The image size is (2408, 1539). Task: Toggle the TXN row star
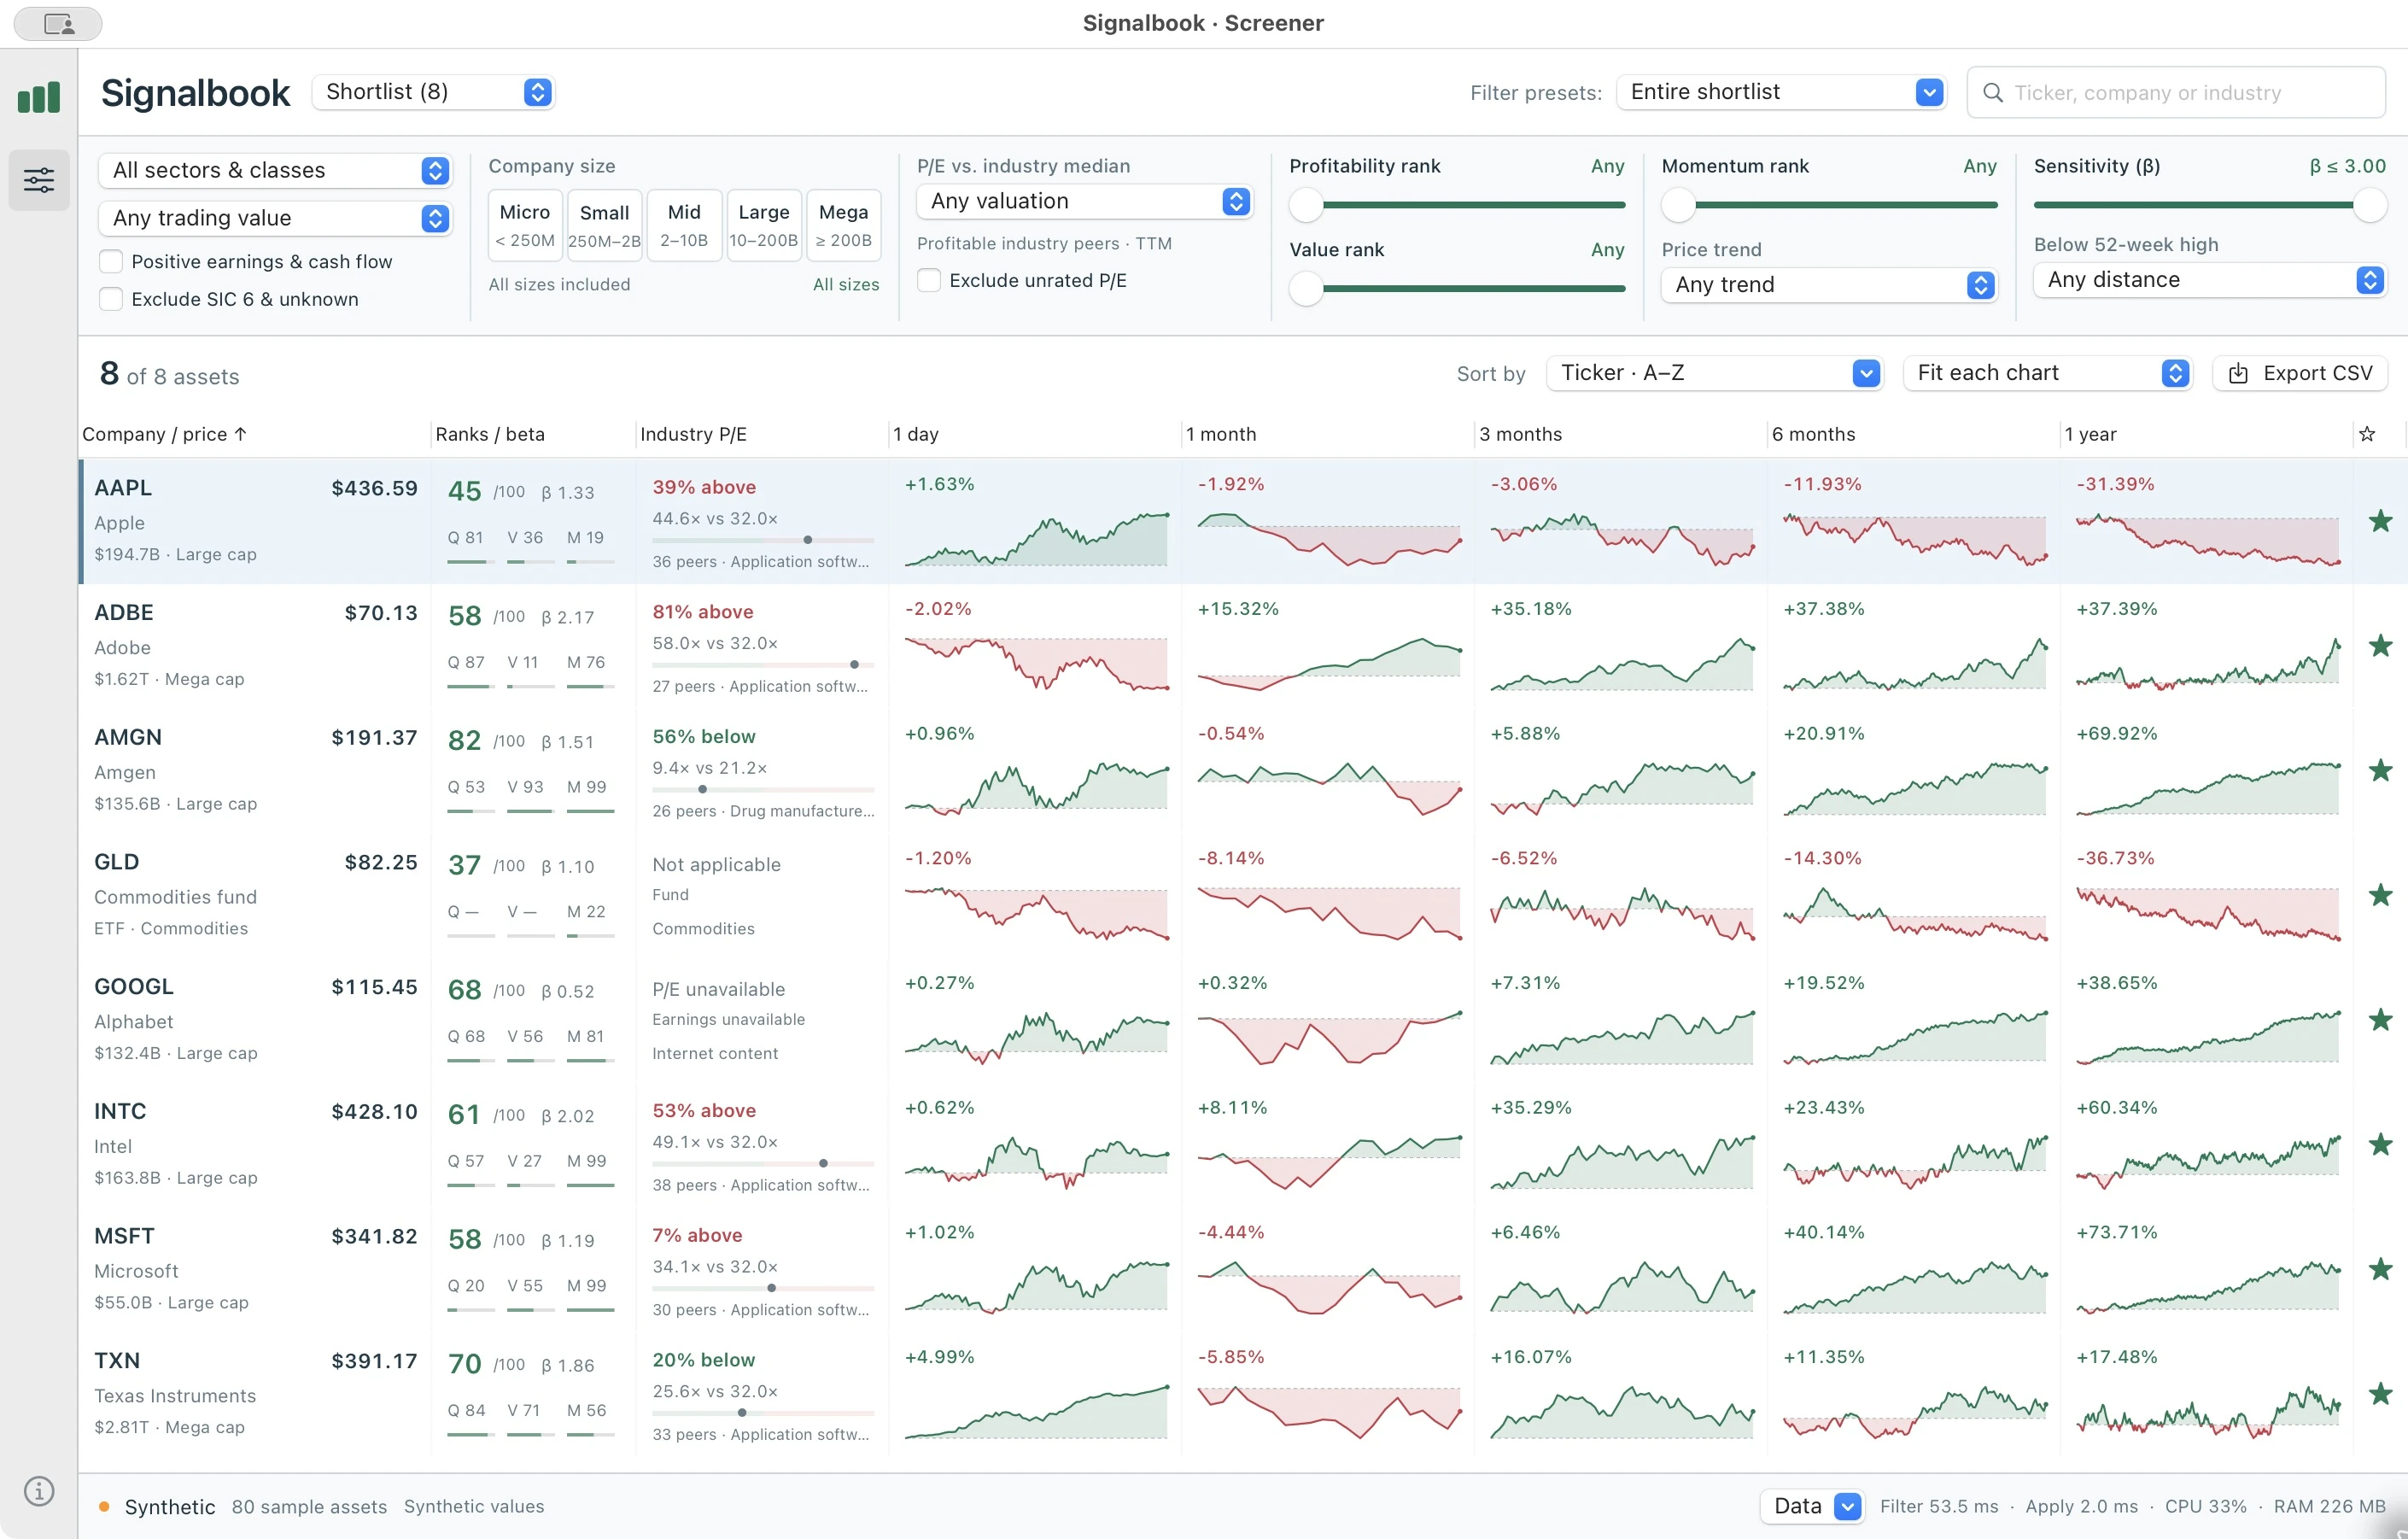point(2380,1394)
